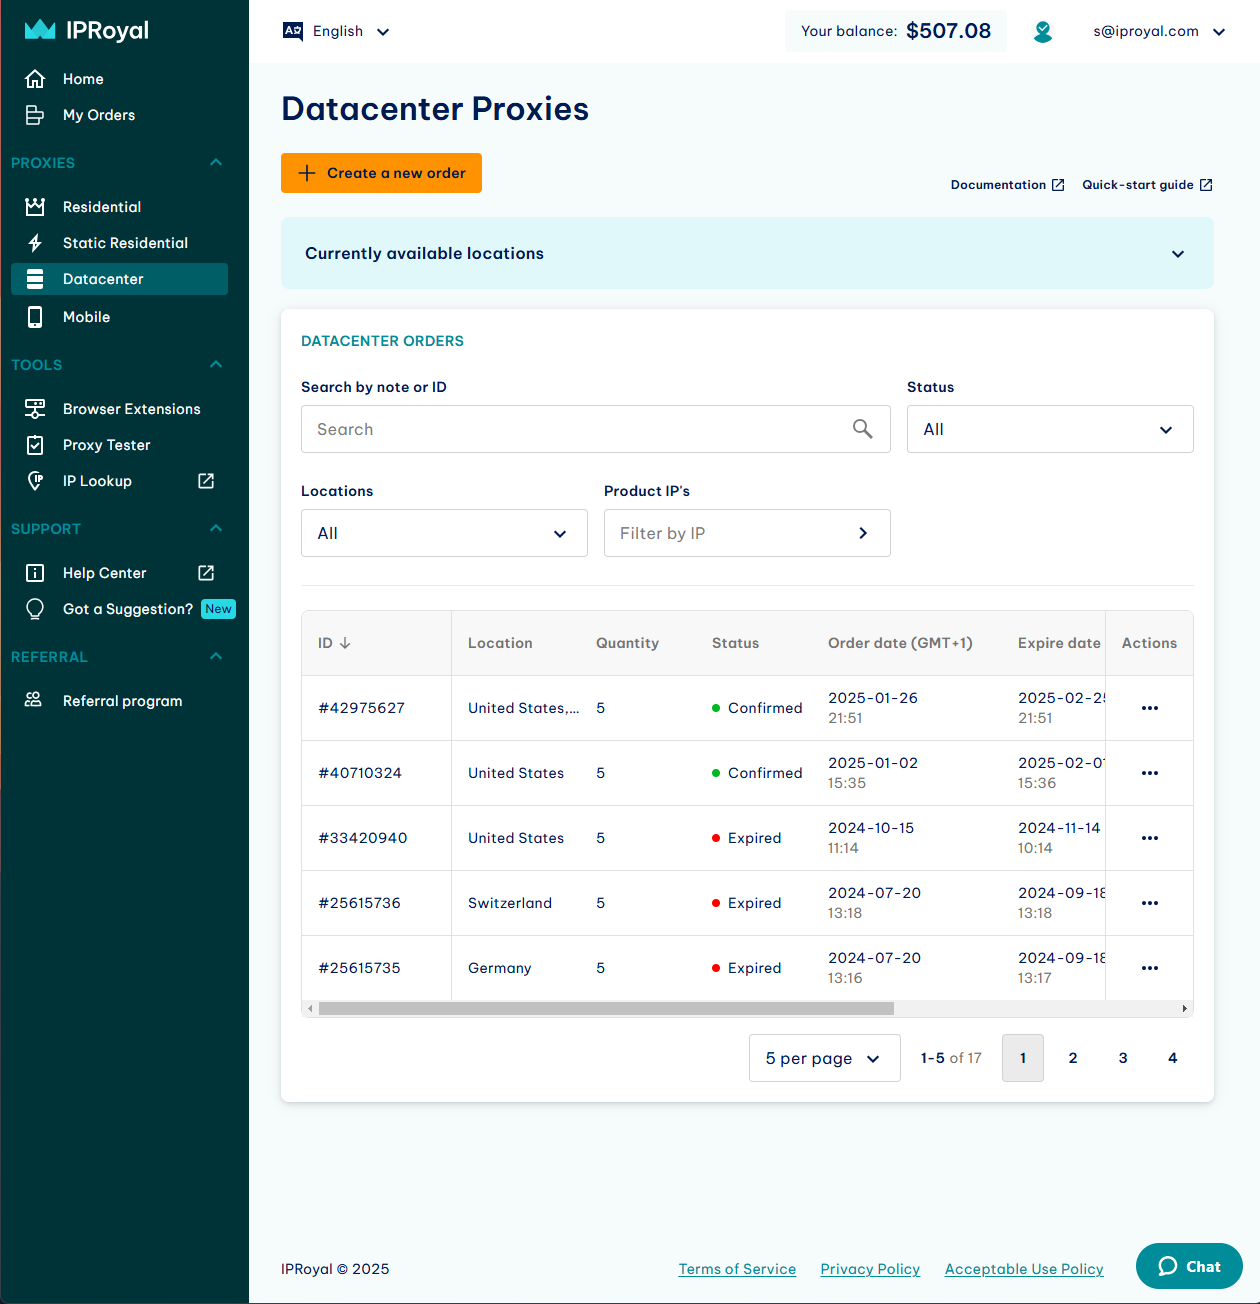Click the Referral program people icon
This screenshot has height=1304, width=1260.
[x=33, y=700]
